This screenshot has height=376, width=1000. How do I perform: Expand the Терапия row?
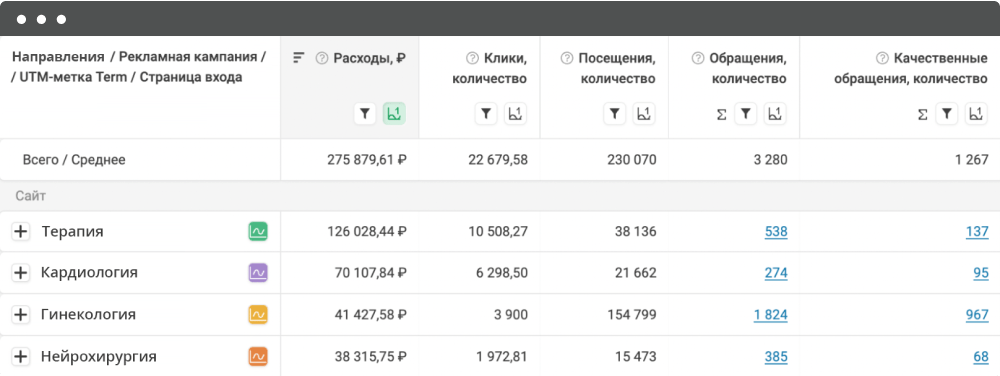pos(21,231)
